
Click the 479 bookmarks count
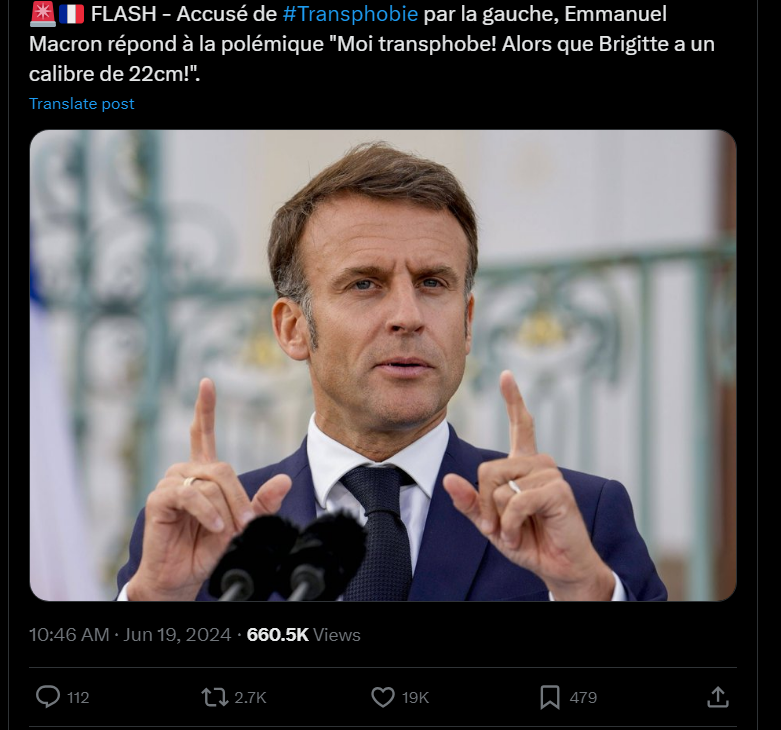pyautogui.click(x=583, y=698)
